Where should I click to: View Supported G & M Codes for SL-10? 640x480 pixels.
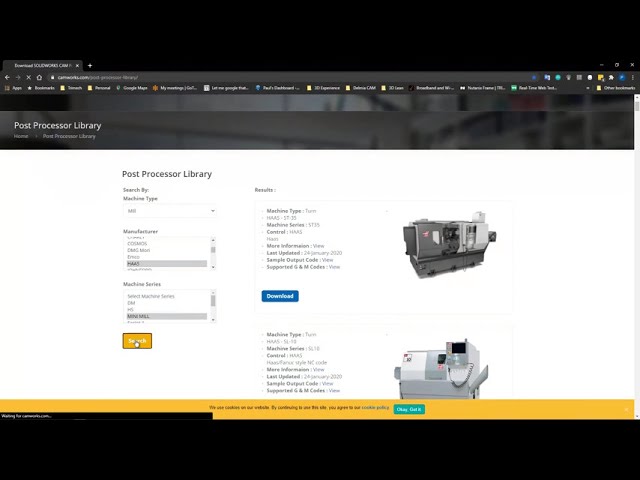[334, 391]
